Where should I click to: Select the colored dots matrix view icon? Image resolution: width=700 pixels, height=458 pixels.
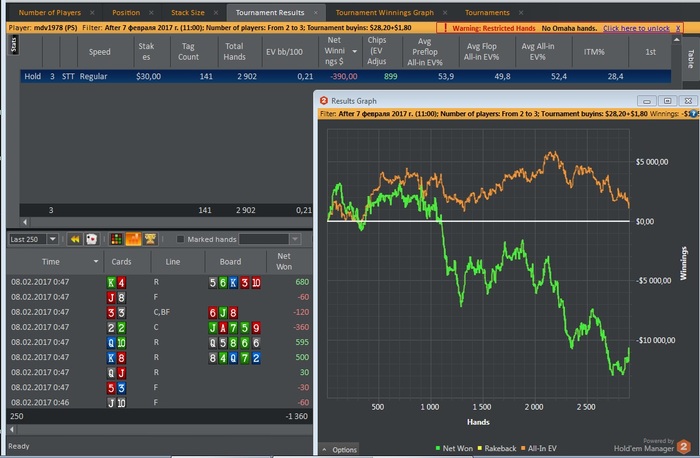[x=116, y=239]
